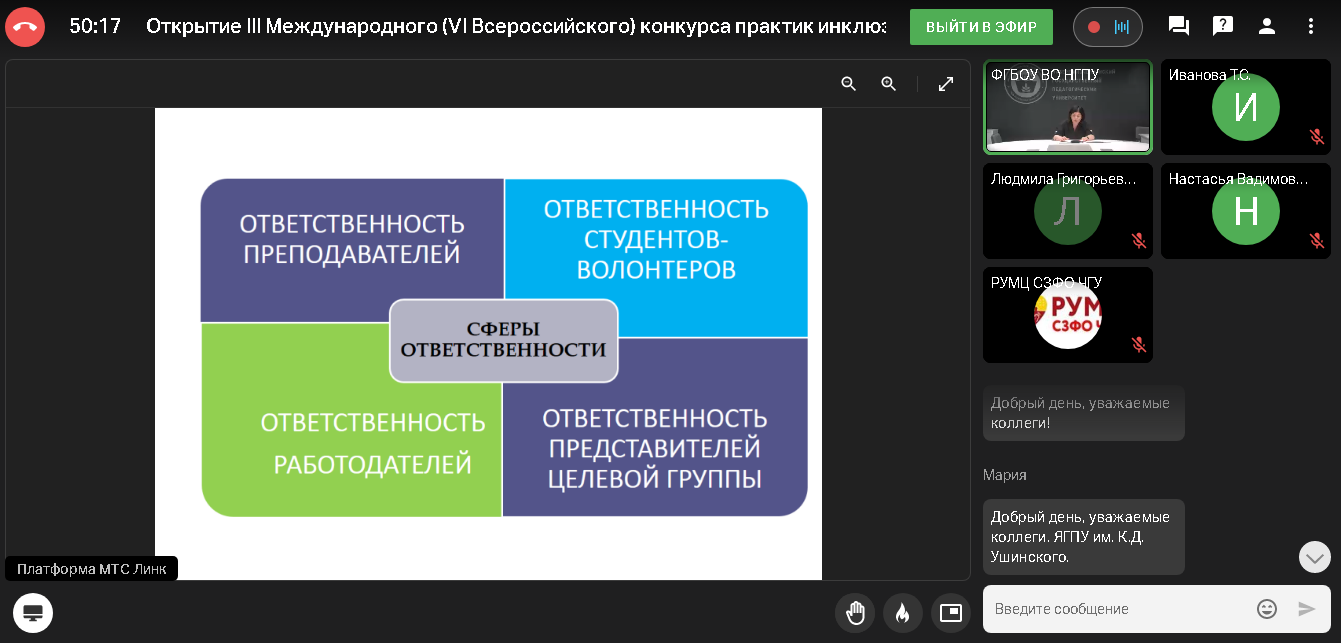Click the red hang-up call button
This screenshot has height=643, width=1341.
coord(25,27)
